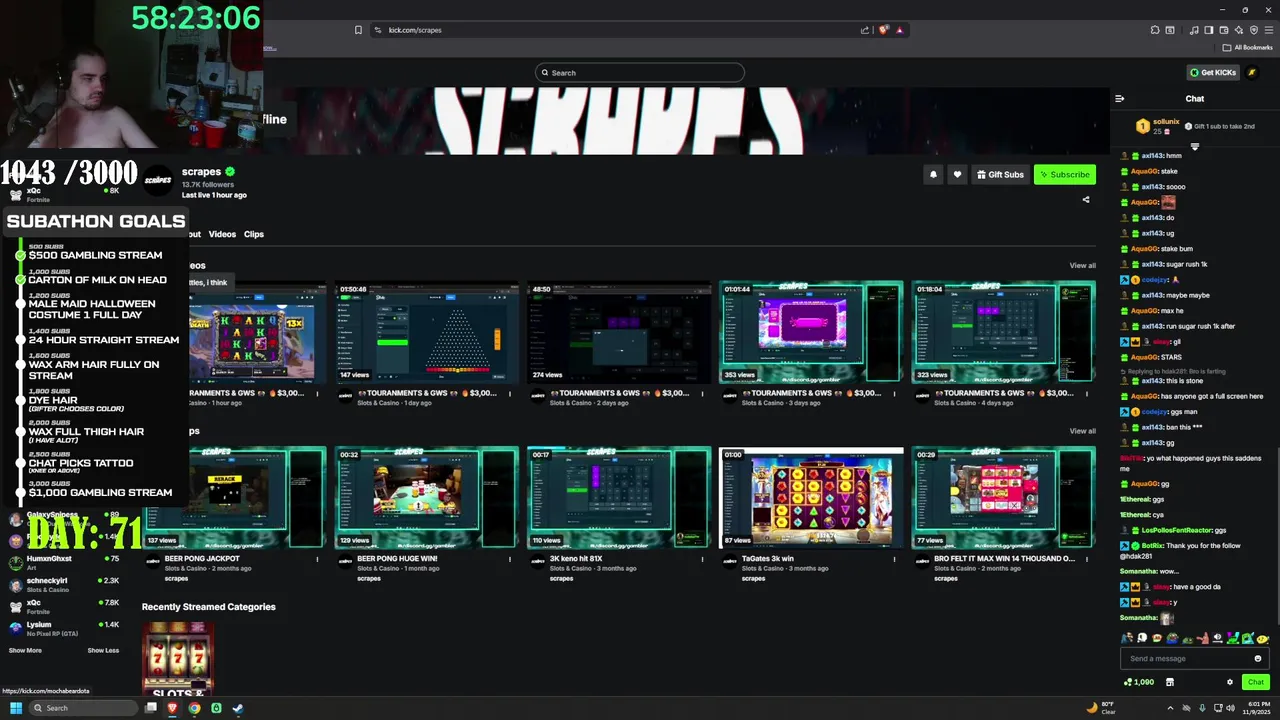Click the green Chat send button
Viewport: 1280px width, 720px height.
tap(1256, 682)
